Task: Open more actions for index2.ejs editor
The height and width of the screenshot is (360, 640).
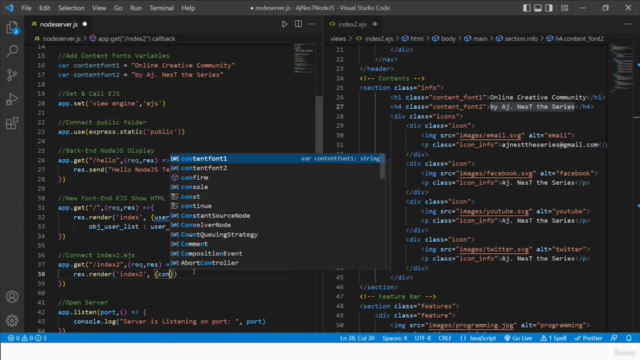Action: pos(628,24)
